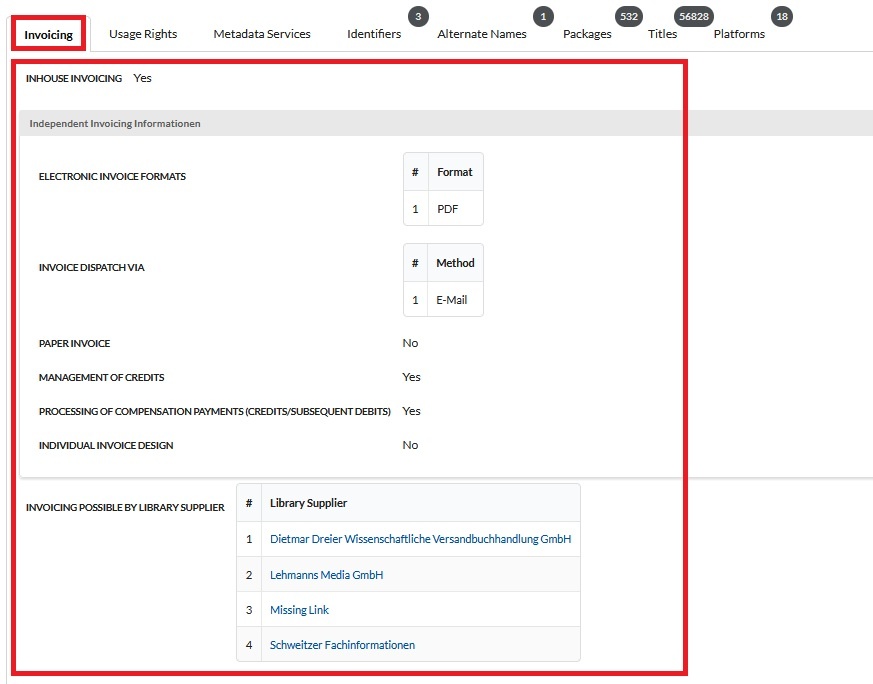Open the Titles tab

(x=662, y=34)
